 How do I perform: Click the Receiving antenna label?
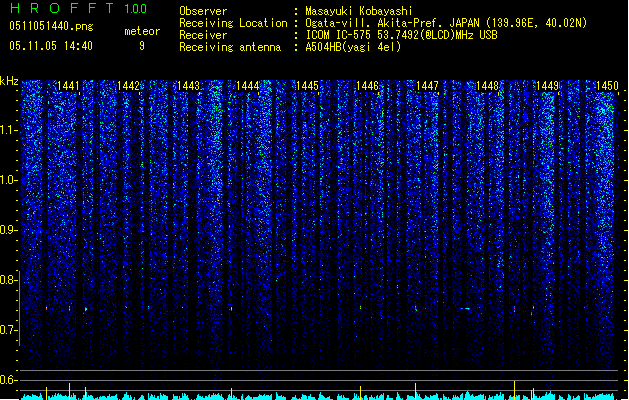point(230,47)
